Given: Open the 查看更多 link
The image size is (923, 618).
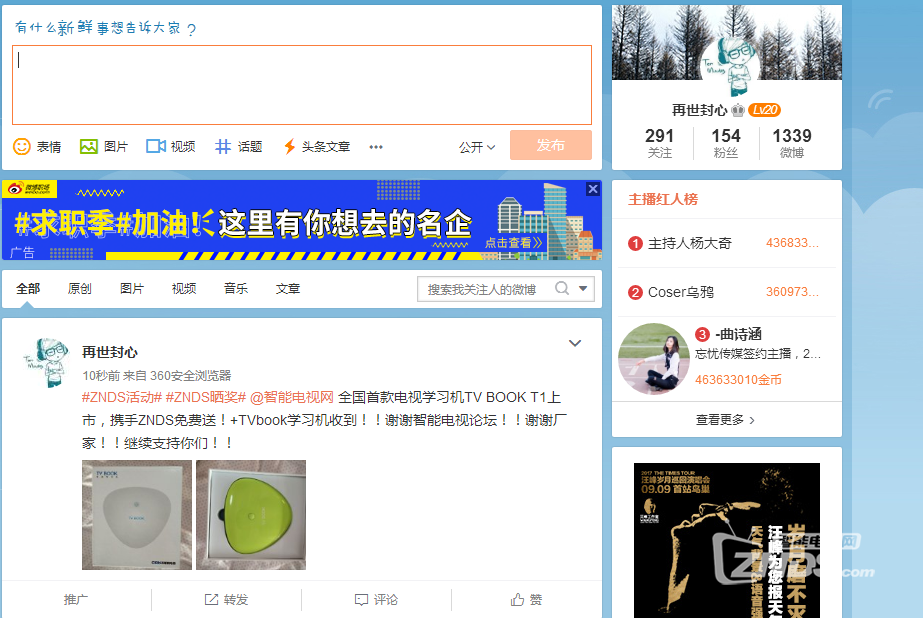Looking at the screenshot, I should click(725, 420).
